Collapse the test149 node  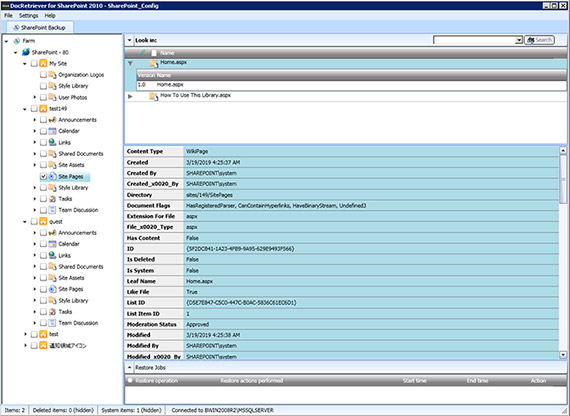(x=25, y=109)
